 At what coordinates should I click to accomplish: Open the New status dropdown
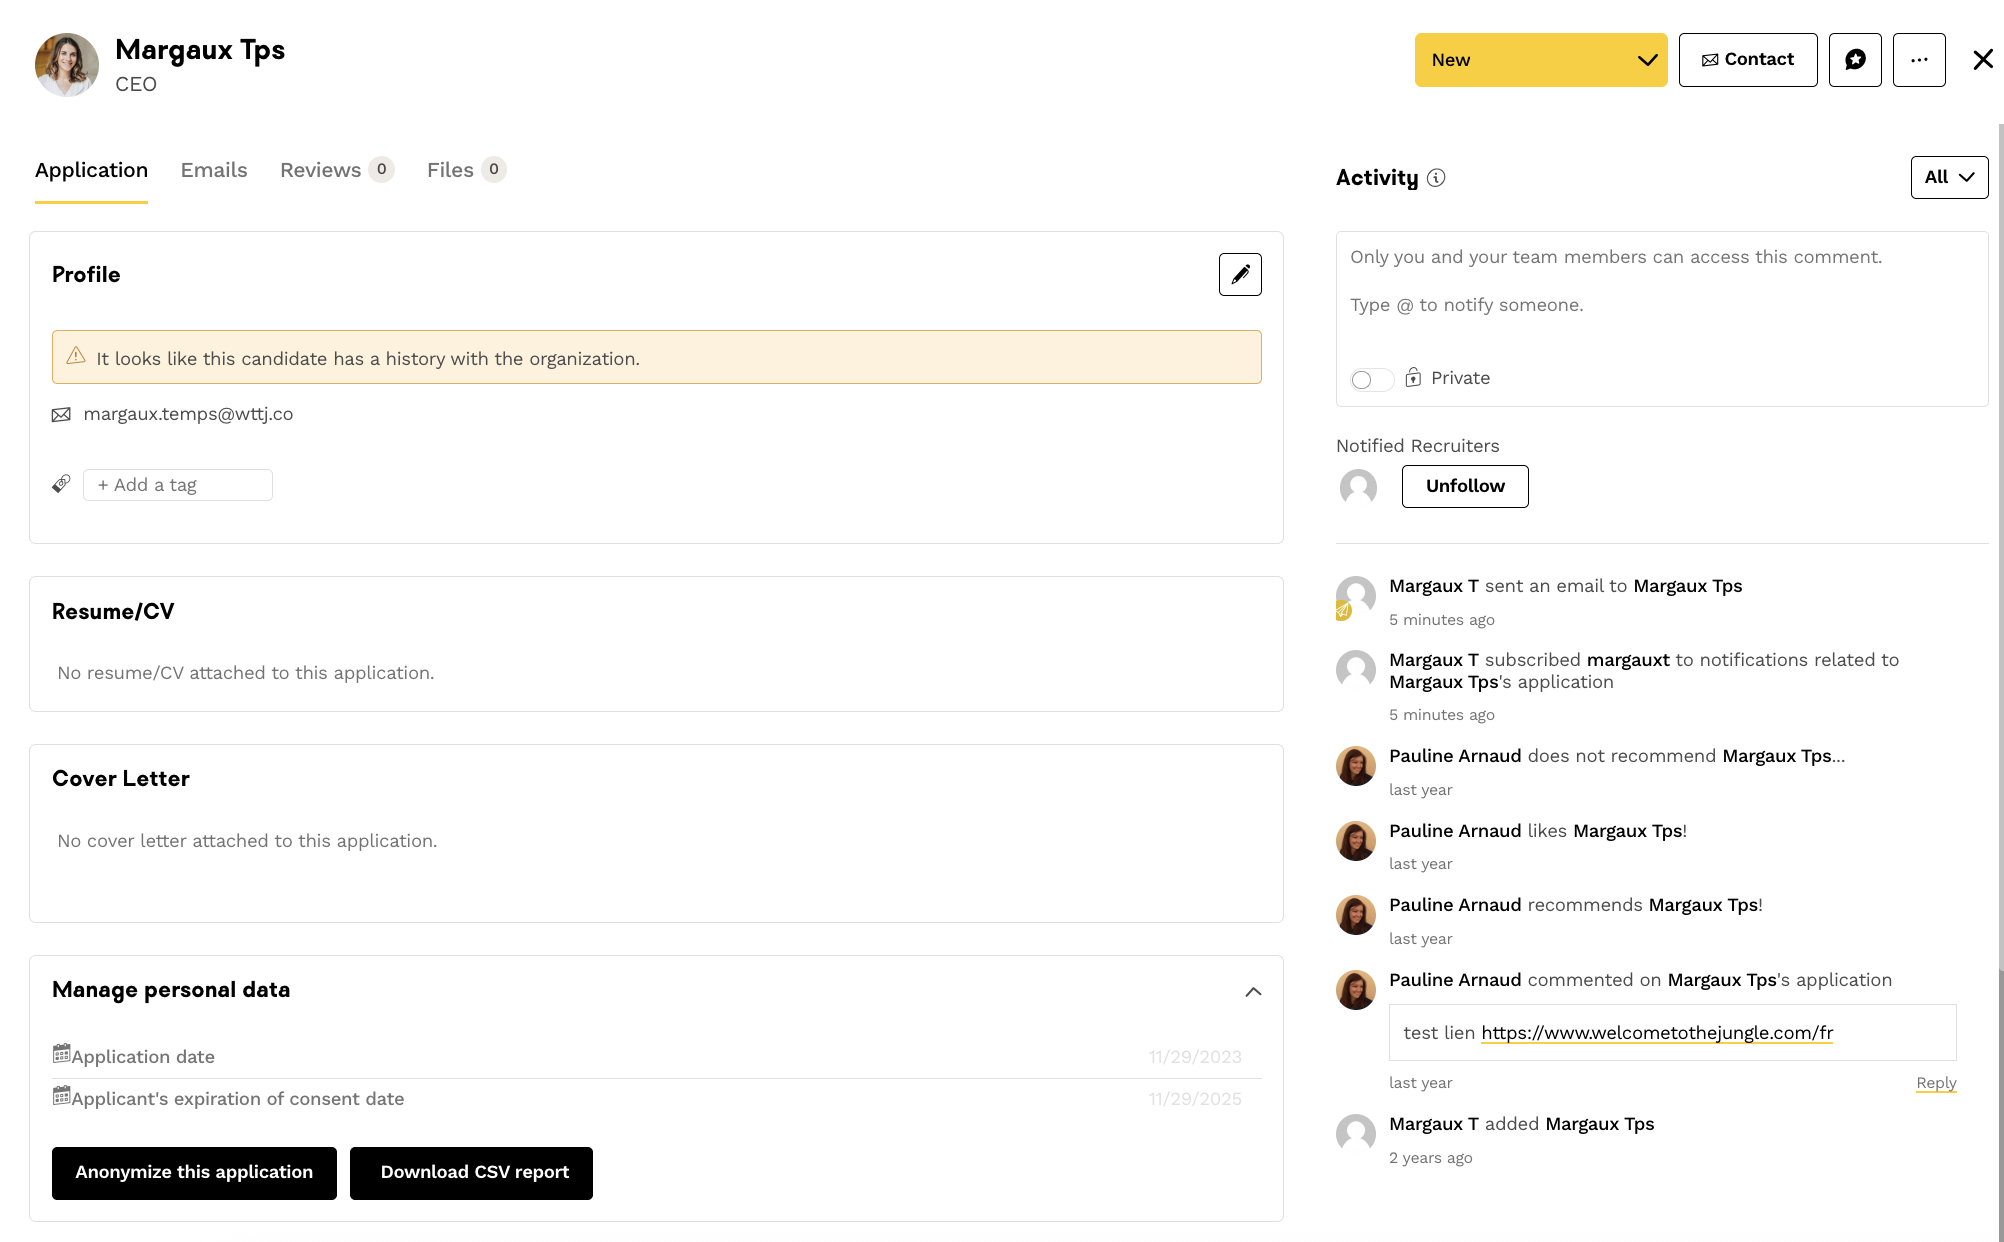pos(1540,60)
